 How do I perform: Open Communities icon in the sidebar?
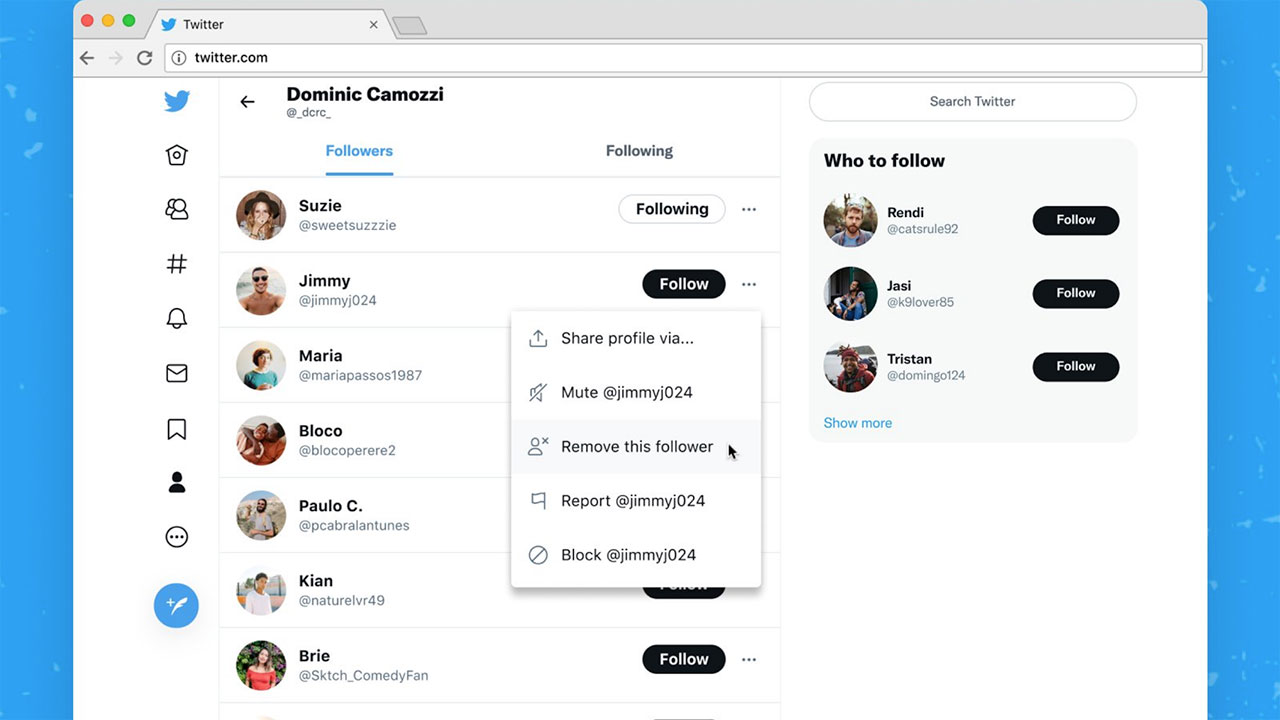pyautogui.click(x=177, y=209)
